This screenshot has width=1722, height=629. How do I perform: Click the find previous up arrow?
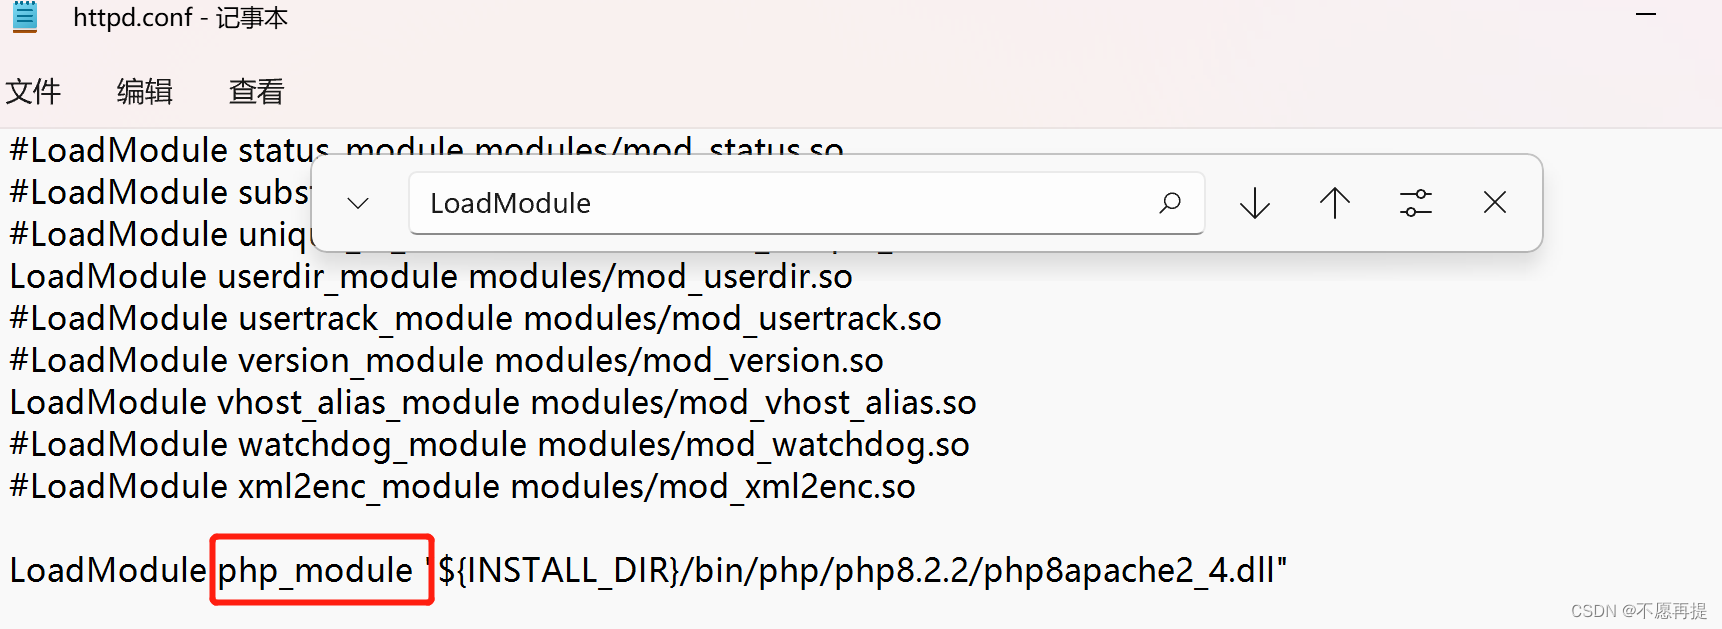1334,202
